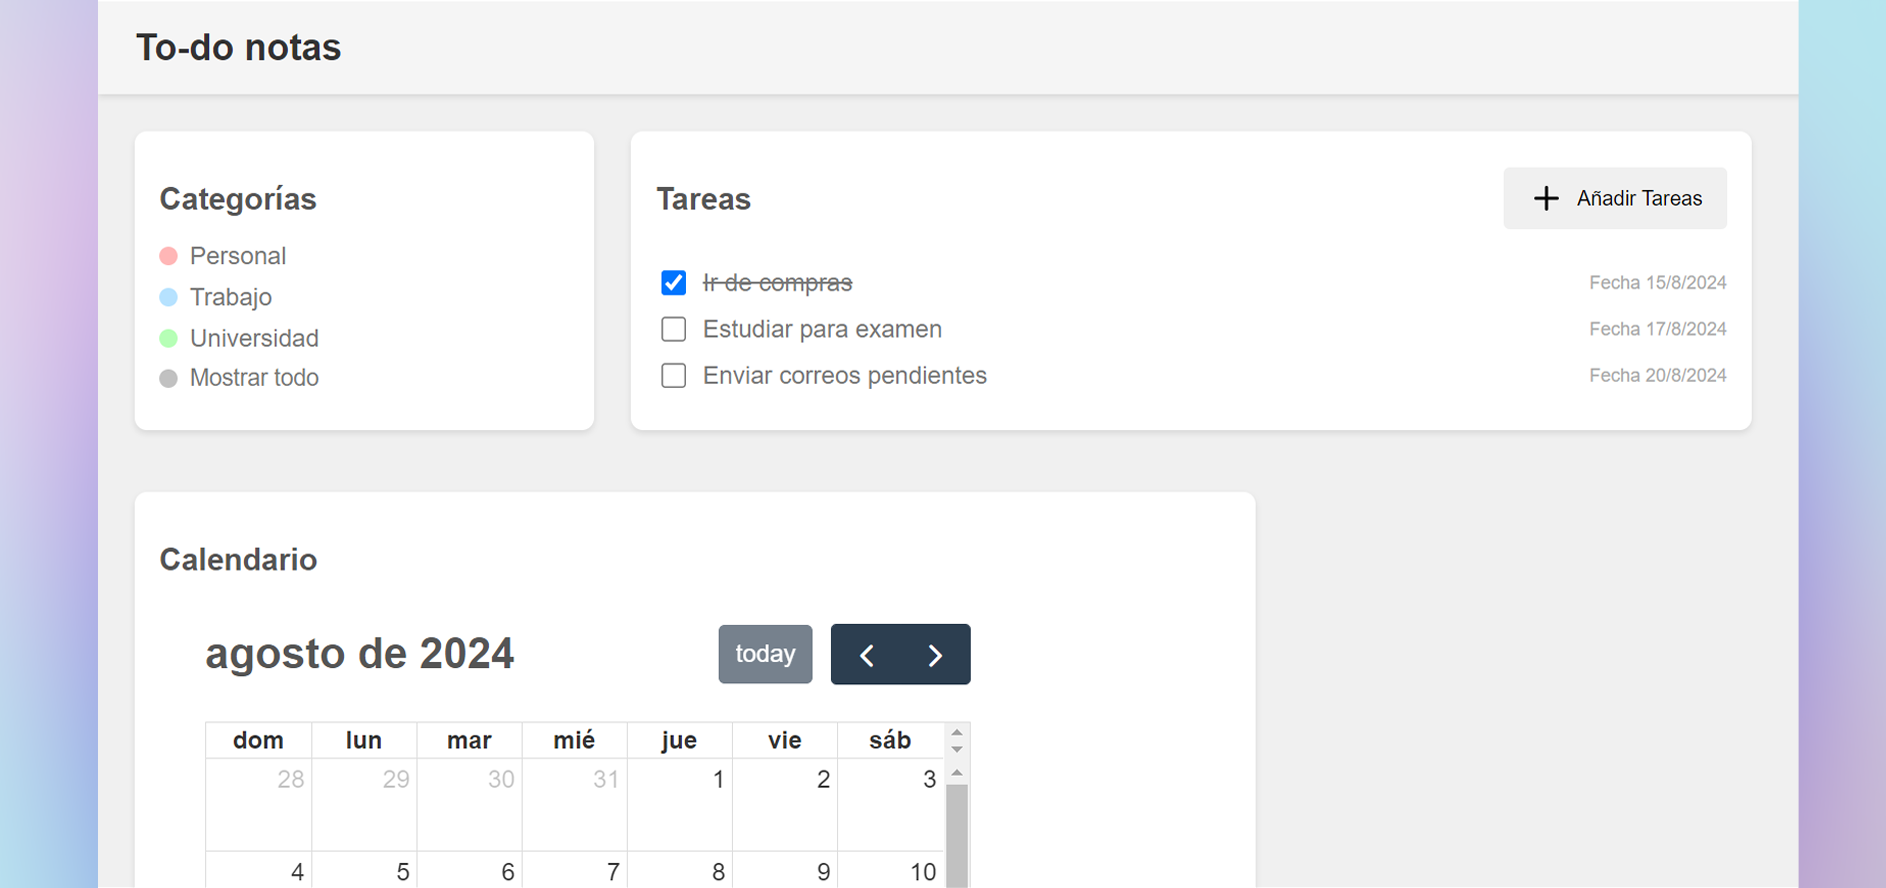Click the gray Mostrar todo dot

pyautogui.click(x=169, y=378)
